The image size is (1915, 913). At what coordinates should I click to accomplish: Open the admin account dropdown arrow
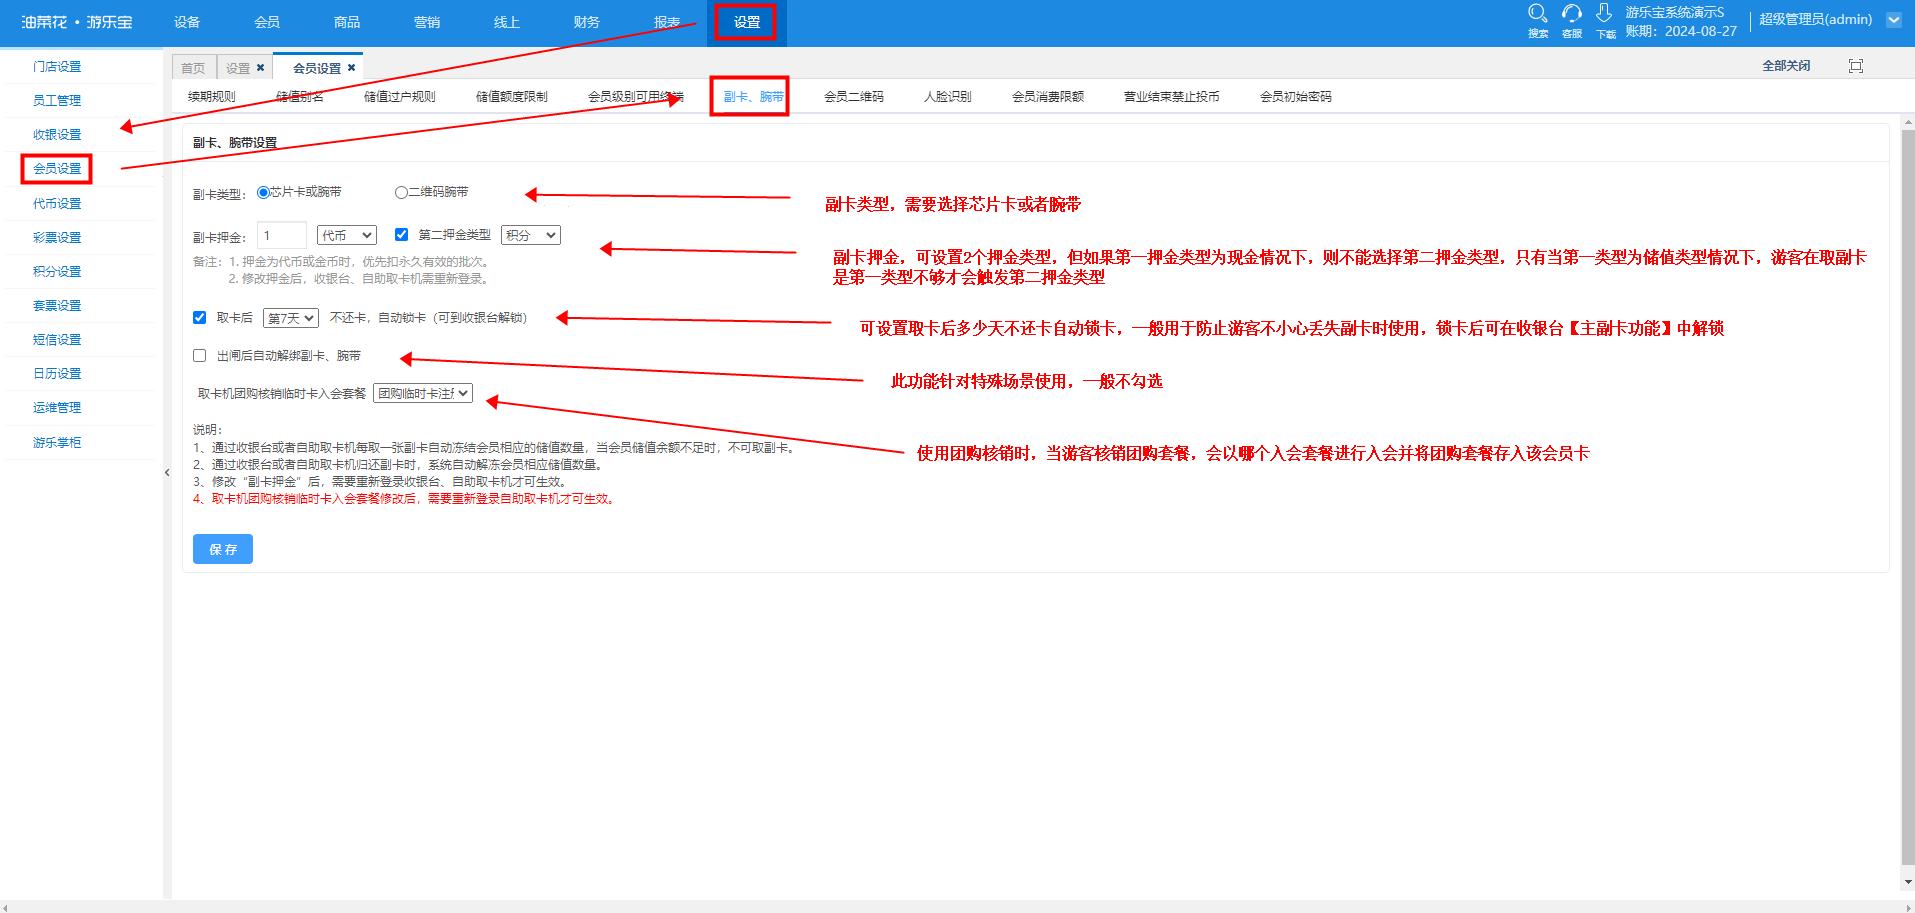tap(1894, 20)
